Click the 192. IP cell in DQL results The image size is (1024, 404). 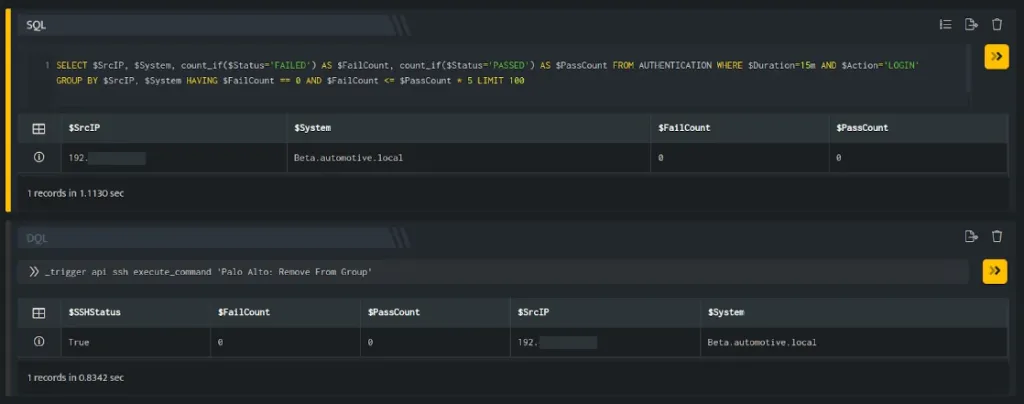click(x=605, y=342)
